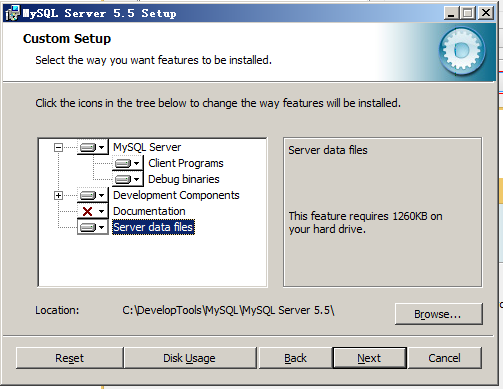The width and height of the screenshot is (503, 389).
Task: Open the Disk Usage dialog
Action: 190,358
